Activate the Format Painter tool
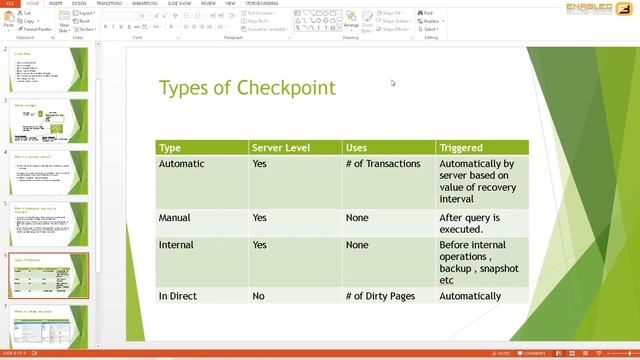Viewport: 640px width, 360px height. [x=35, y=29]
